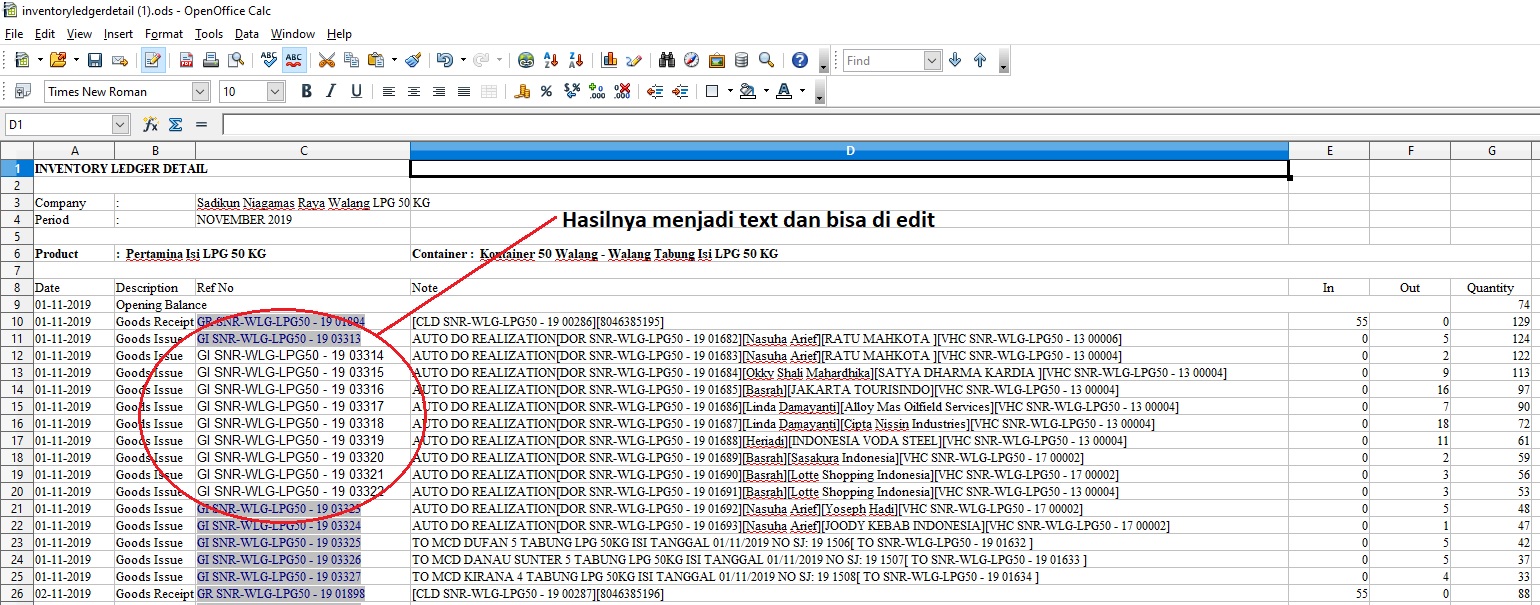This screenshot has height=605, width=1540.
Task: Center cell text horizontally
Action: click(x=414, y=91)
